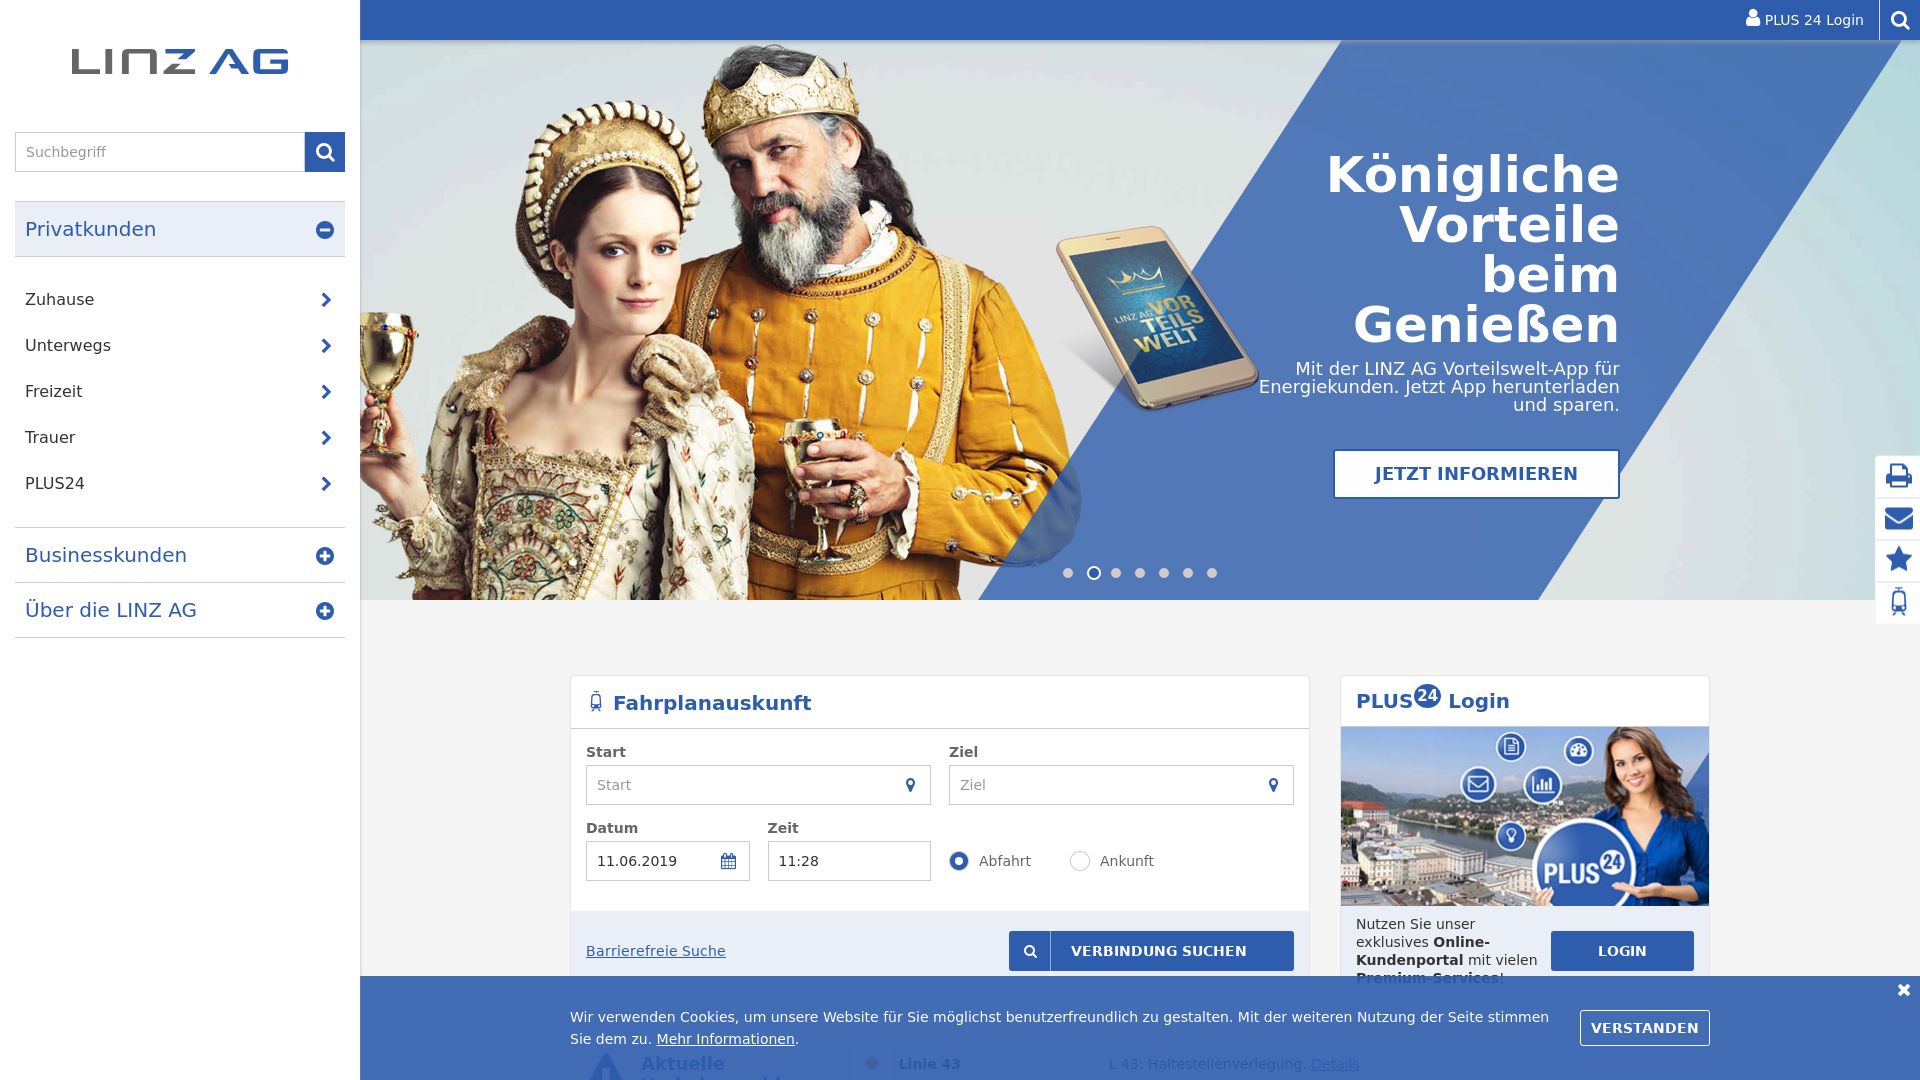Open the Freizeit menu item
The image size is (1920, 1080).
[180, 392]
